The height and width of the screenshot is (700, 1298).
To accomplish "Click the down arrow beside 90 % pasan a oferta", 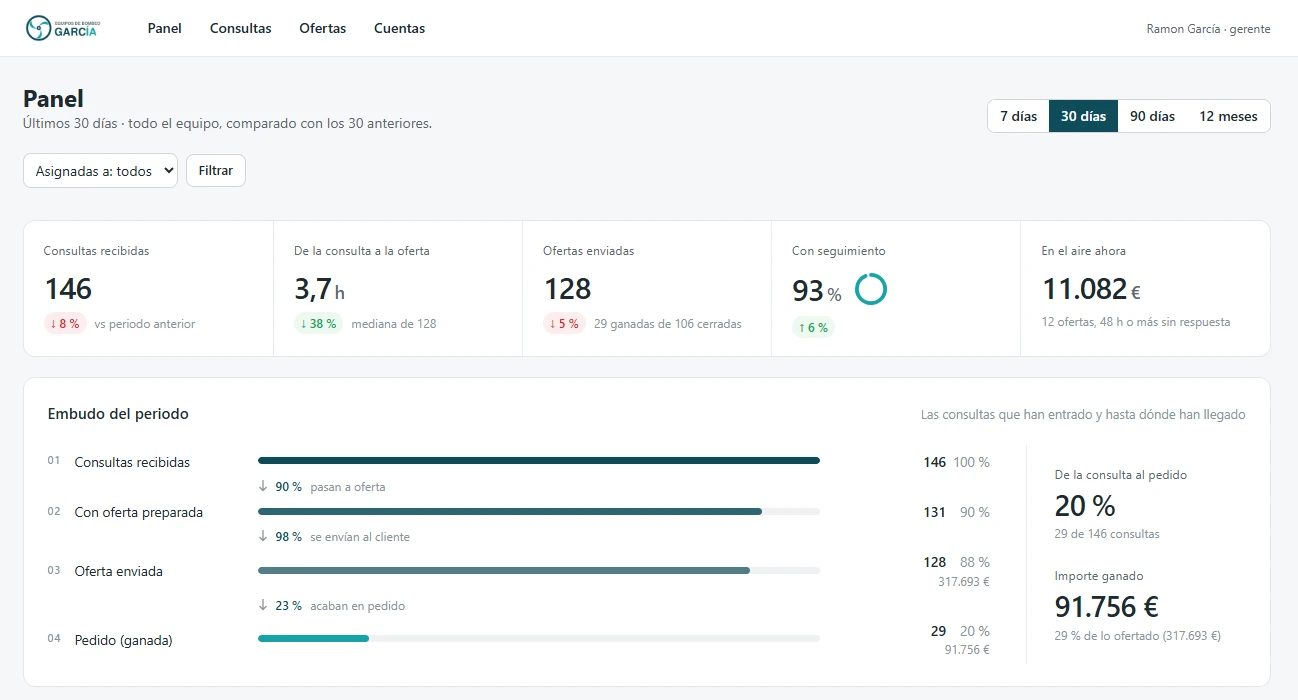I will [x=263, y=487].
